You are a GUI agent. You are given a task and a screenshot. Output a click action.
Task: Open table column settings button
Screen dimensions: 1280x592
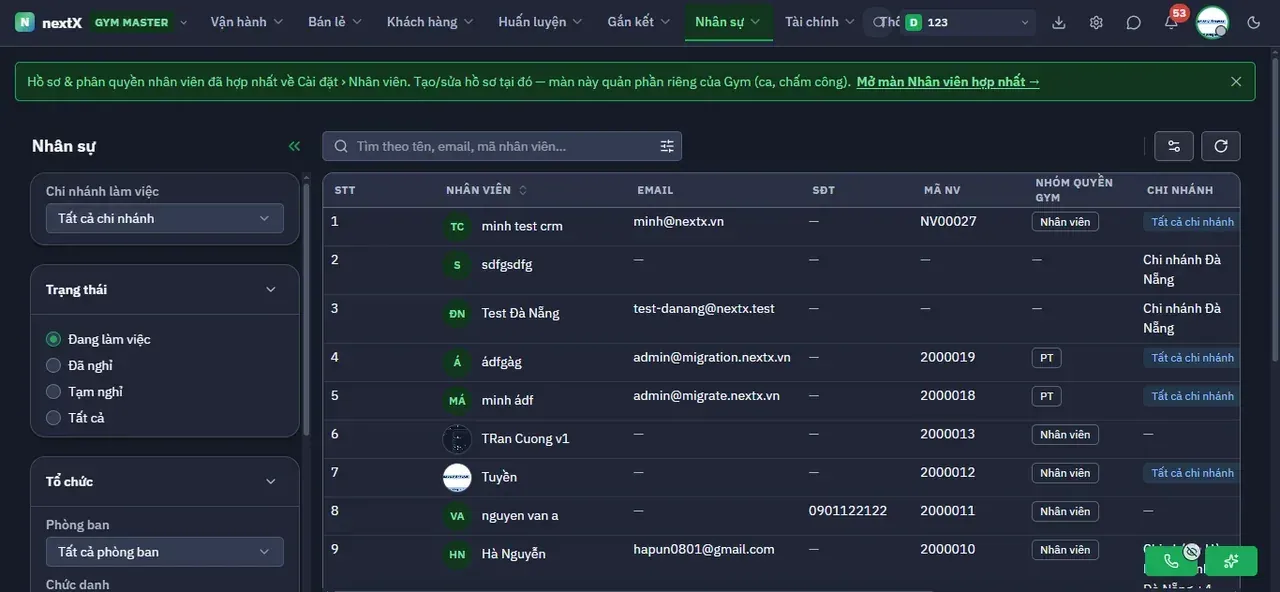pyautogui.click(x=1174, y=146)
